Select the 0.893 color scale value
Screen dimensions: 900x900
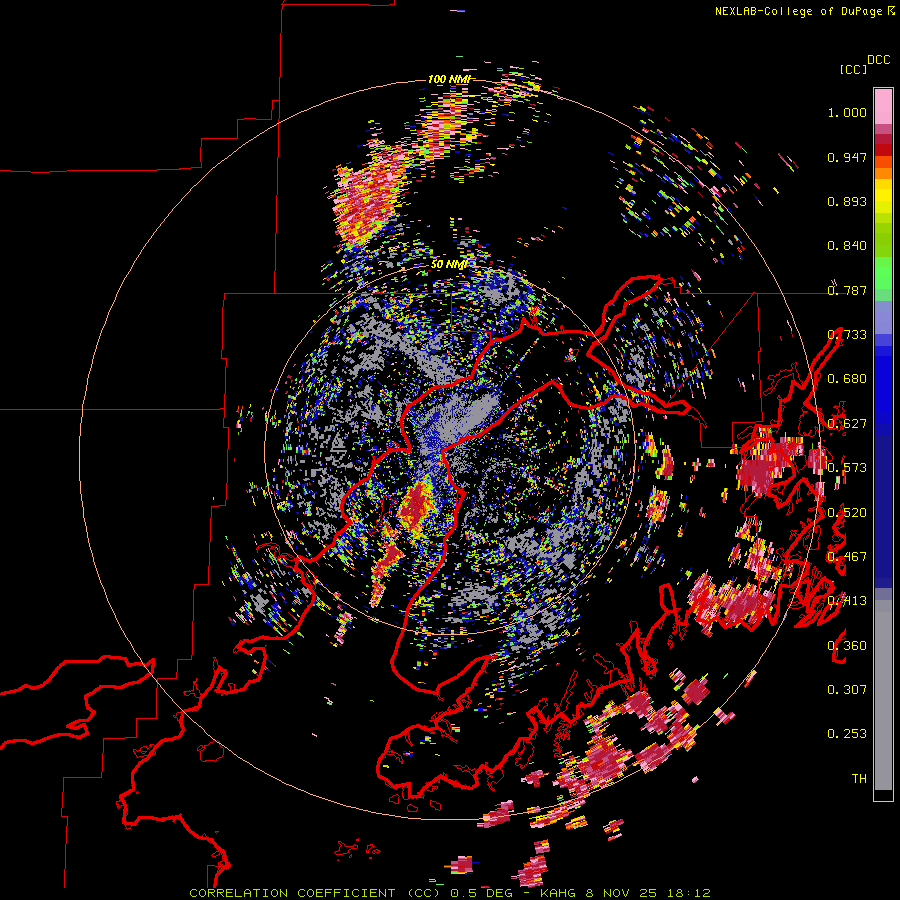click(x=847, y=201)
